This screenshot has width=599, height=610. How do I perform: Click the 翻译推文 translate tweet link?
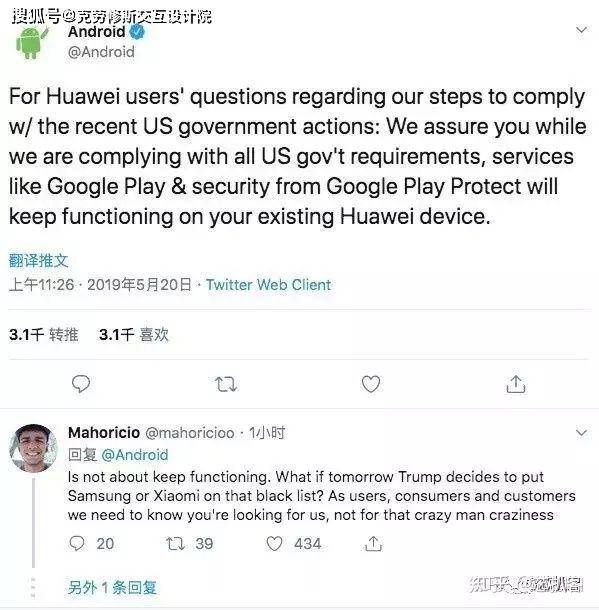(39, 261)
